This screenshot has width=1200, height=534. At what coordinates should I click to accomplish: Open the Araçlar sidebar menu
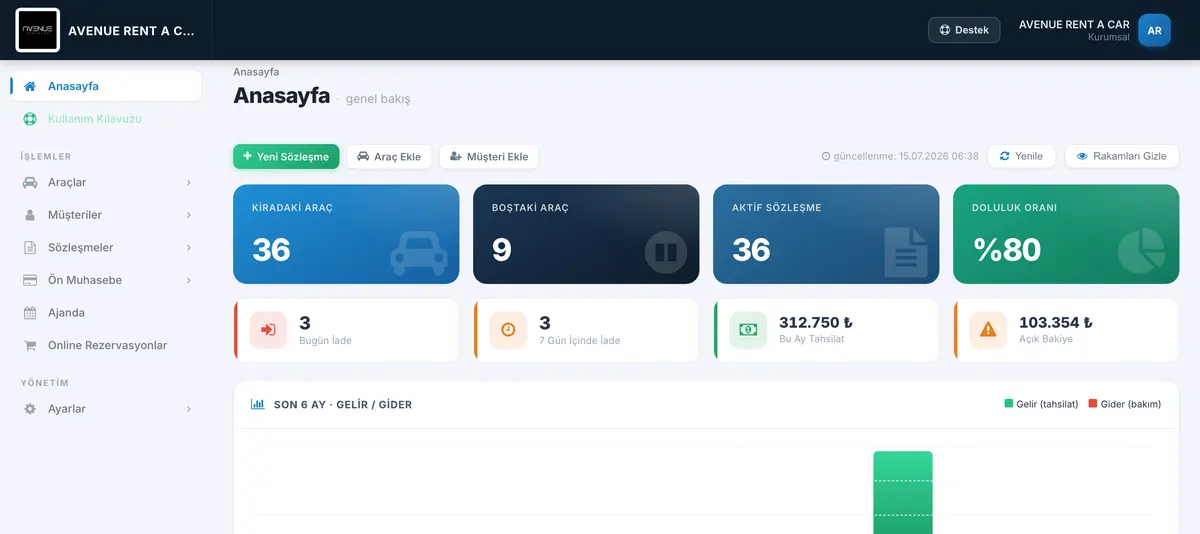pos(106,182)
